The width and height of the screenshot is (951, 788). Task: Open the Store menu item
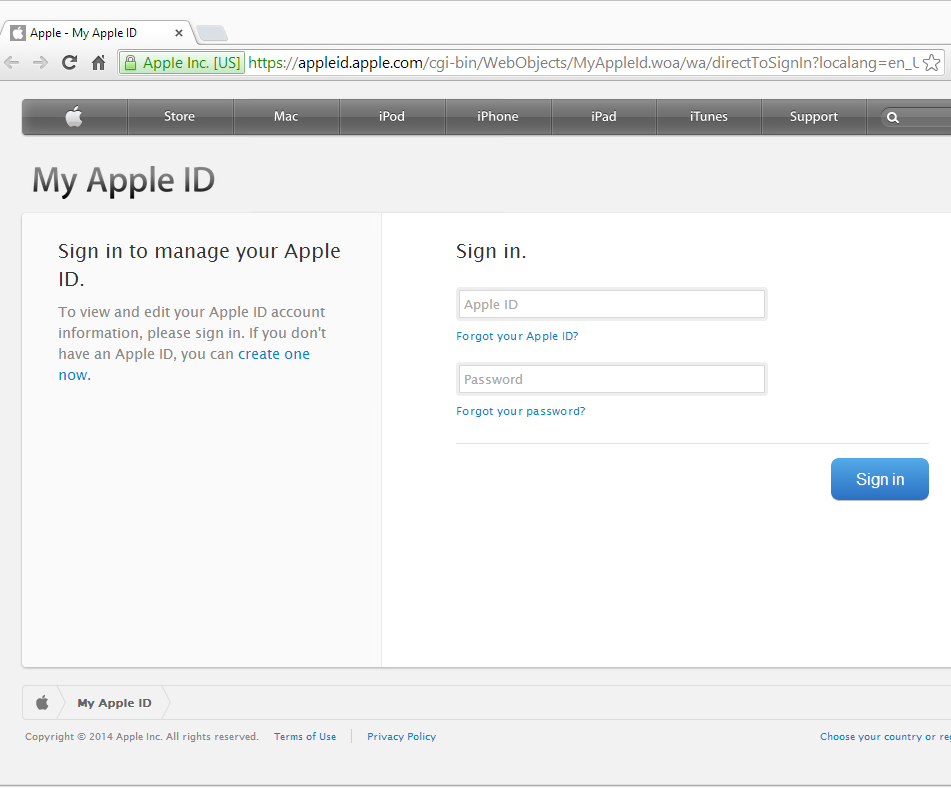(x=180, y=116)
